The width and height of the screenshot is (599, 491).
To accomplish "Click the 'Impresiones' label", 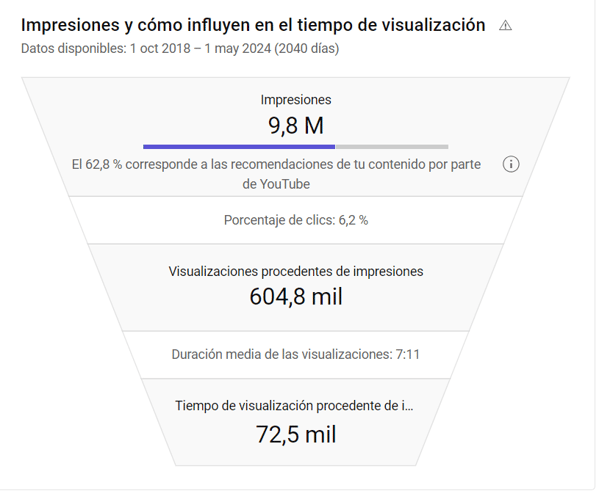I will [x=296, y=100].
